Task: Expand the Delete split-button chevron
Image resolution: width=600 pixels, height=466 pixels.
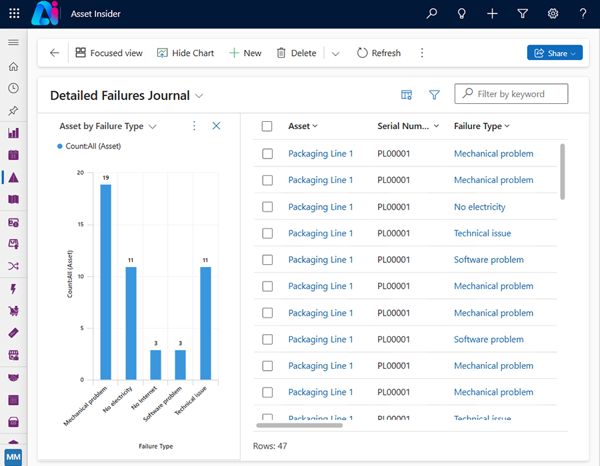Action: tap(335, 53)
